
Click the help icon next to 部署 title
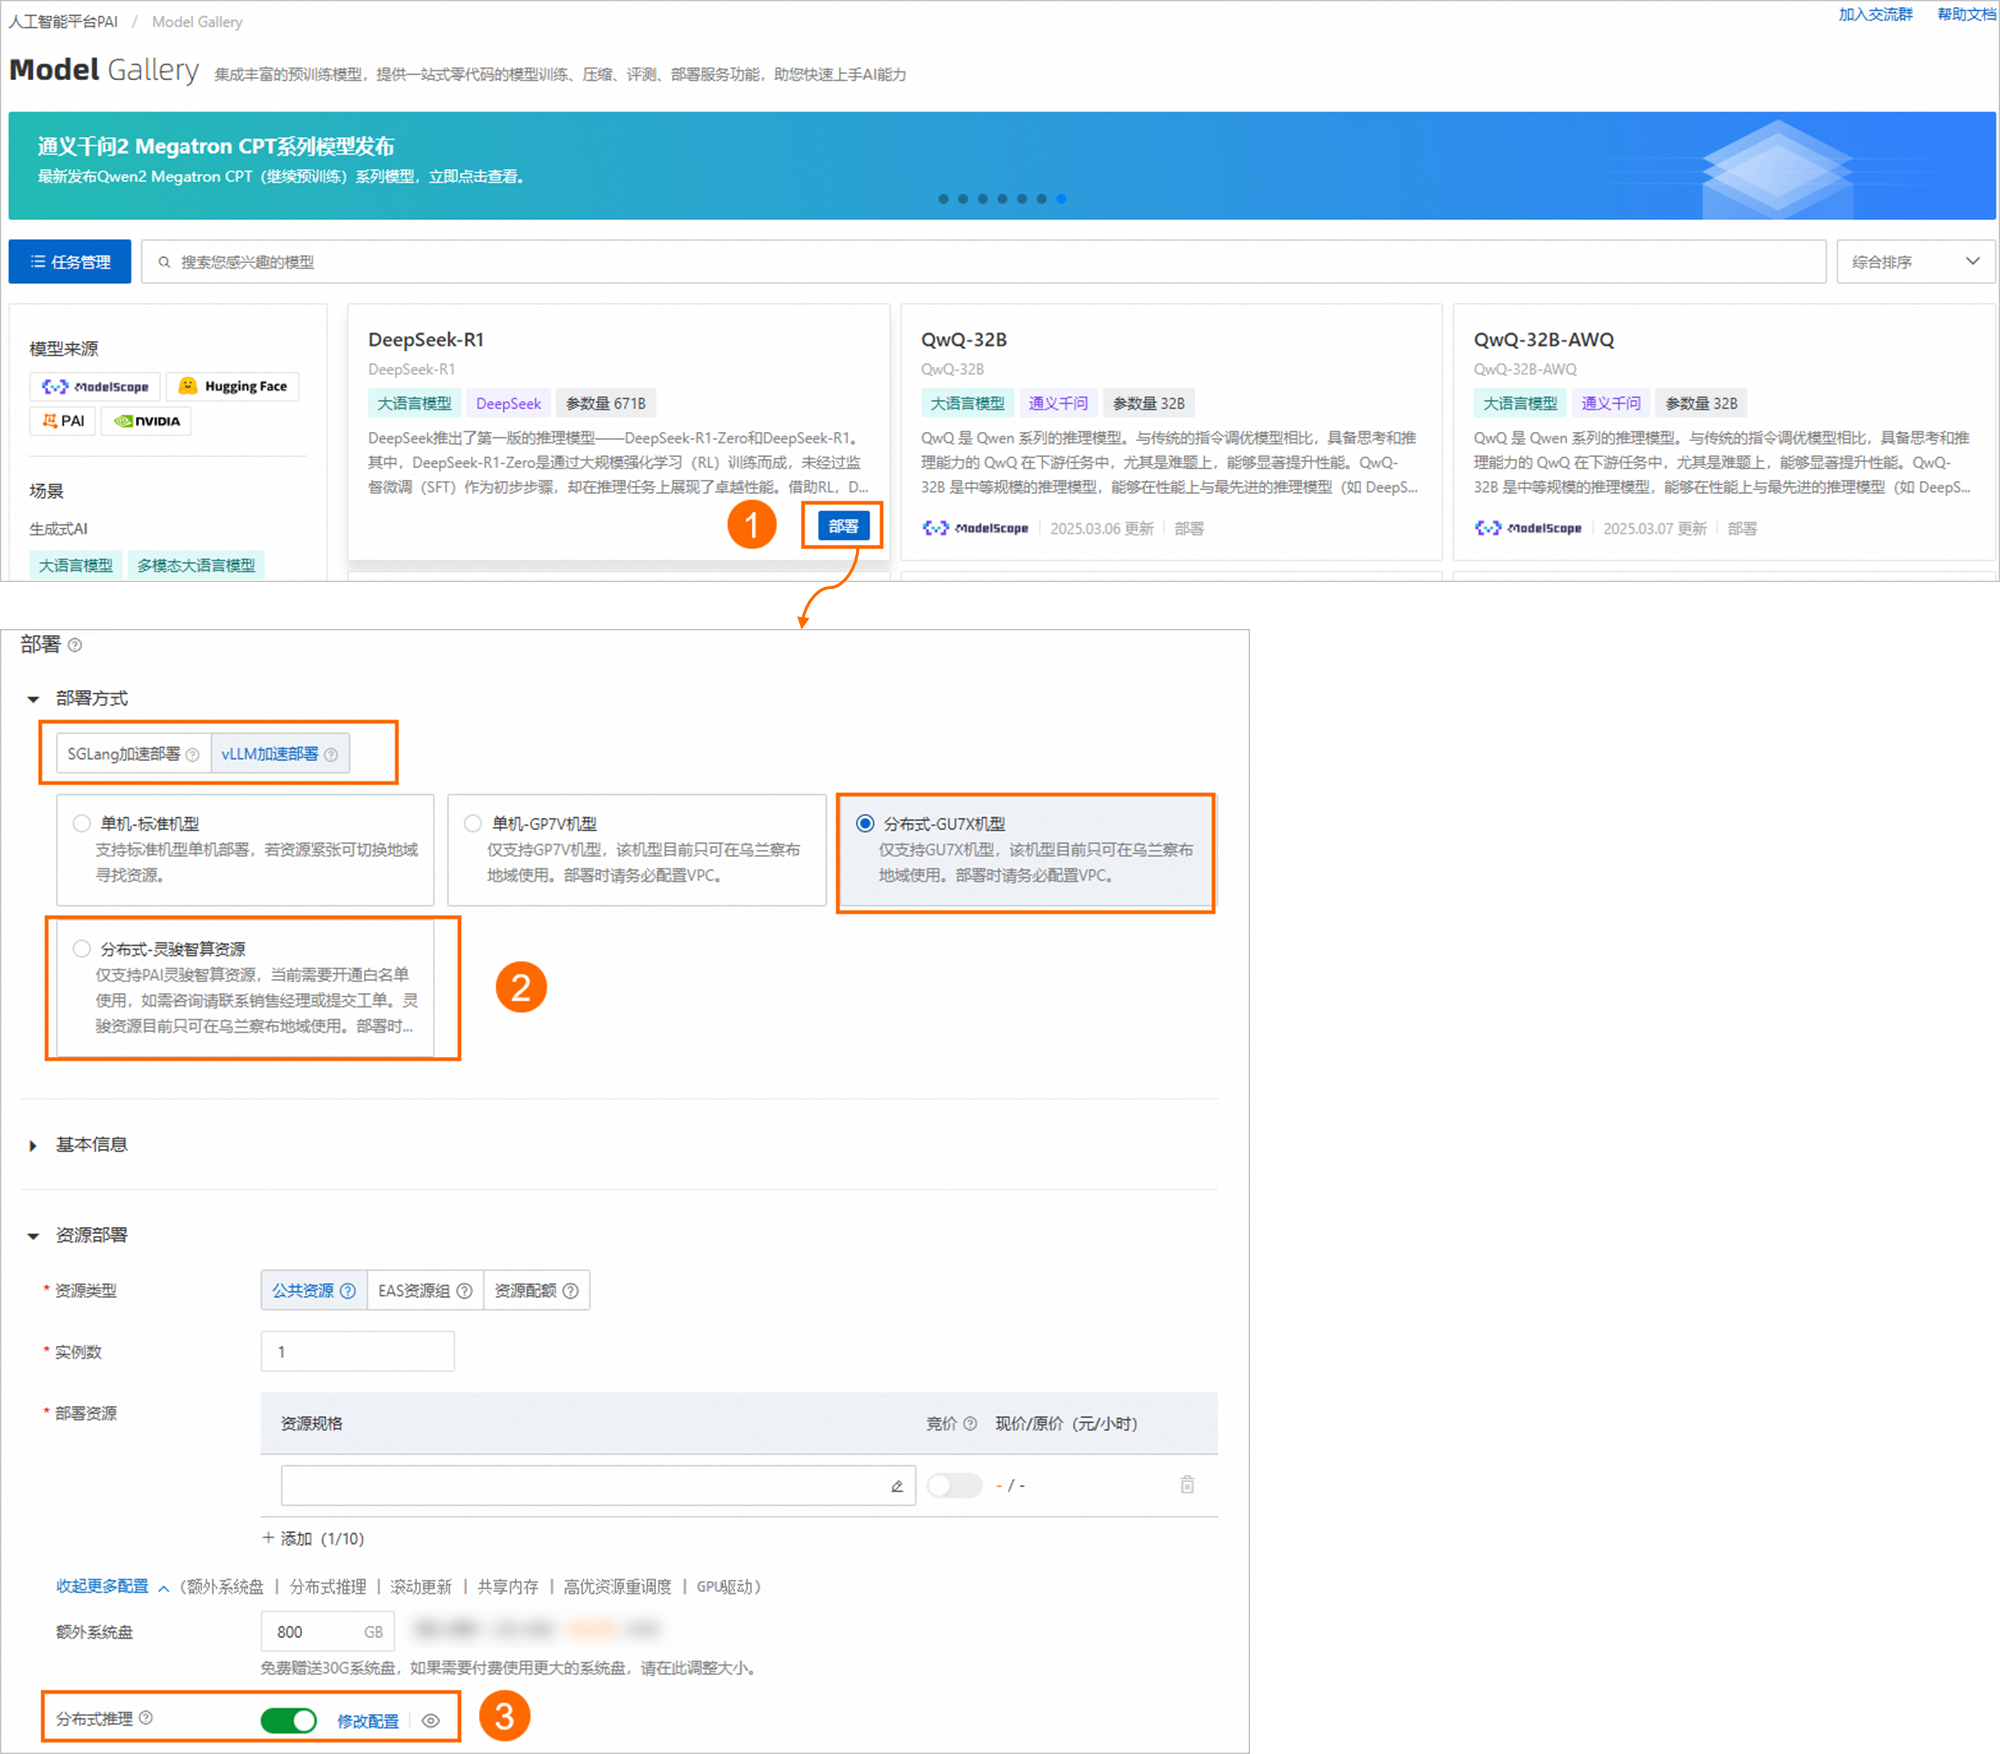pos(75,646)
